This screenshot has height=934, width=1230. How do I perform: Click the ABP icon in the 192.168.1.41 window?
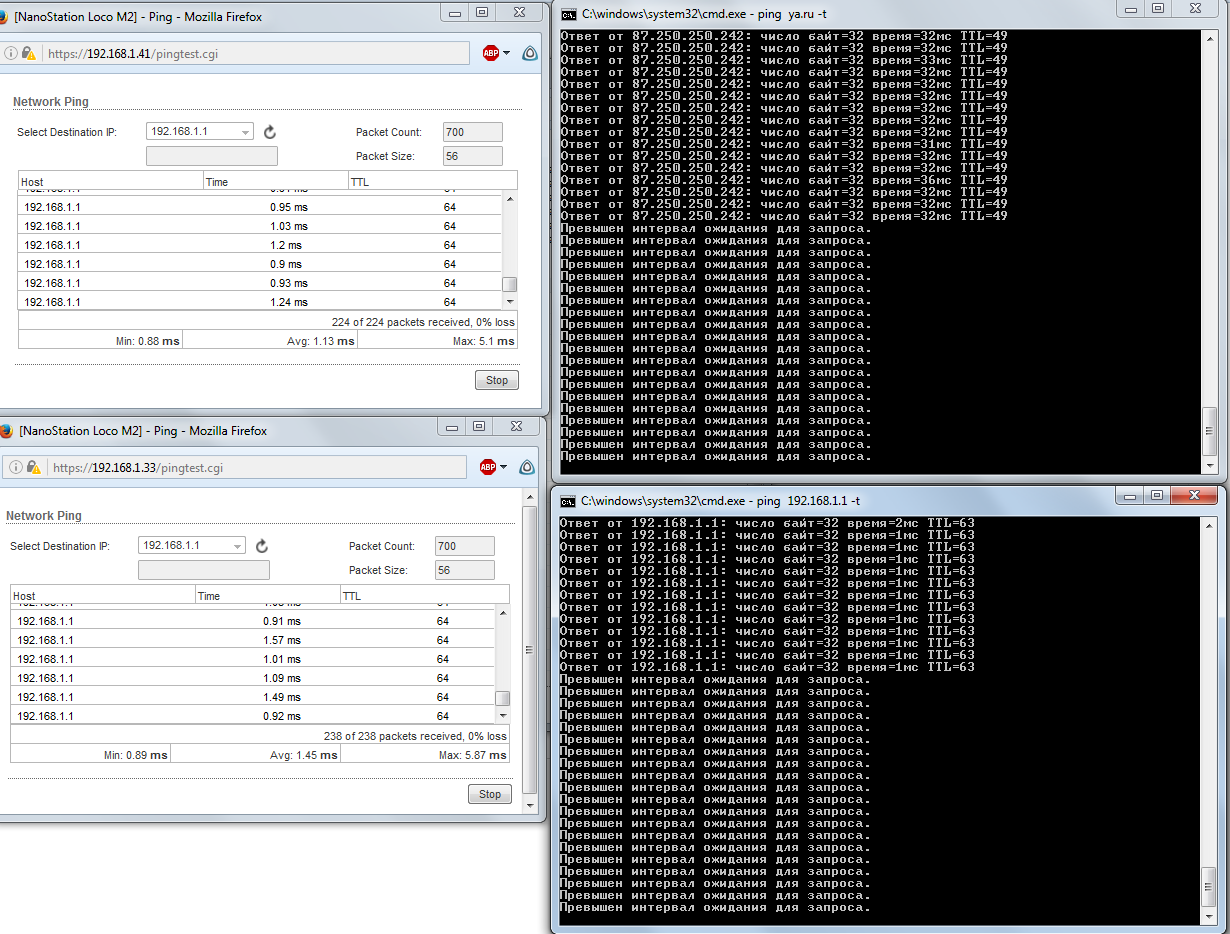490,53
